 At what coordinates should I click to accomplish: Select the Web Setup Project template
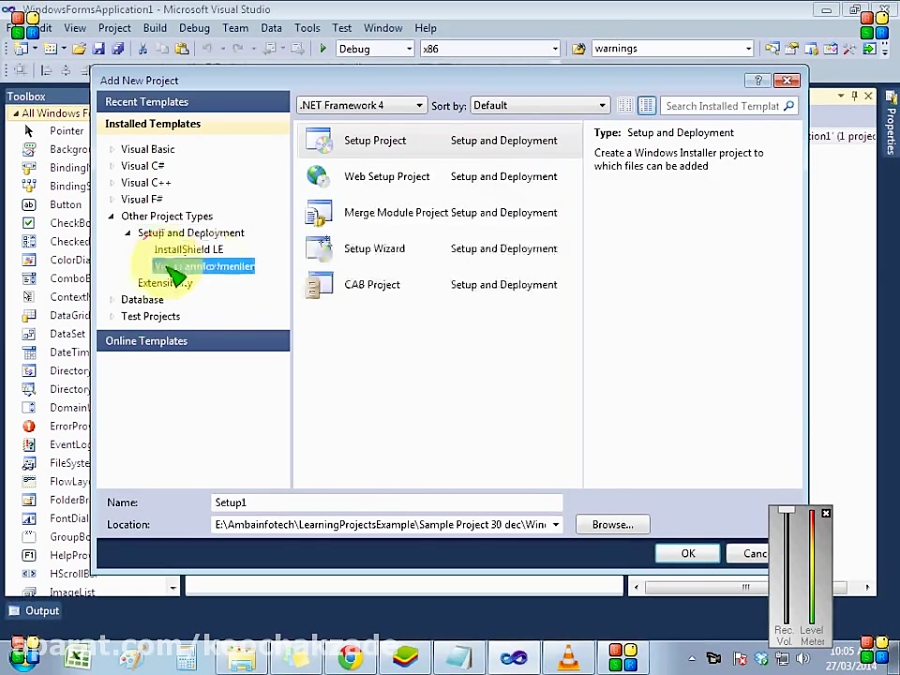point(387,176)
